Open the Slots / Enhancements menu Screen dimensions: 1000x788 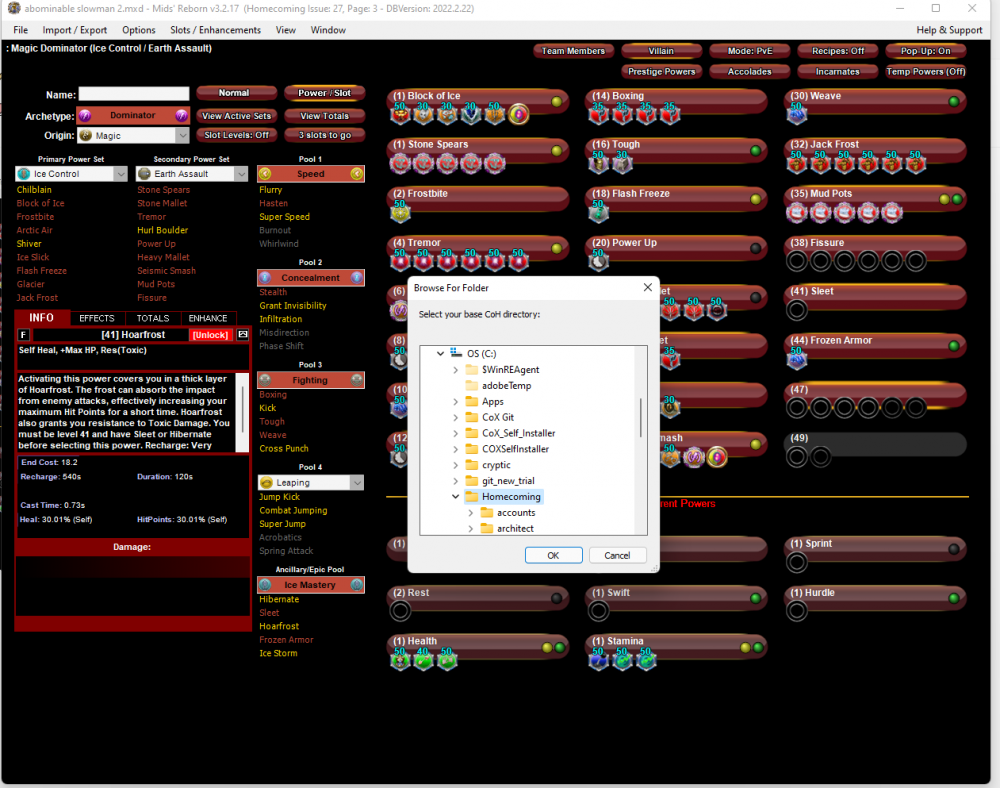(x=215, y=30)
